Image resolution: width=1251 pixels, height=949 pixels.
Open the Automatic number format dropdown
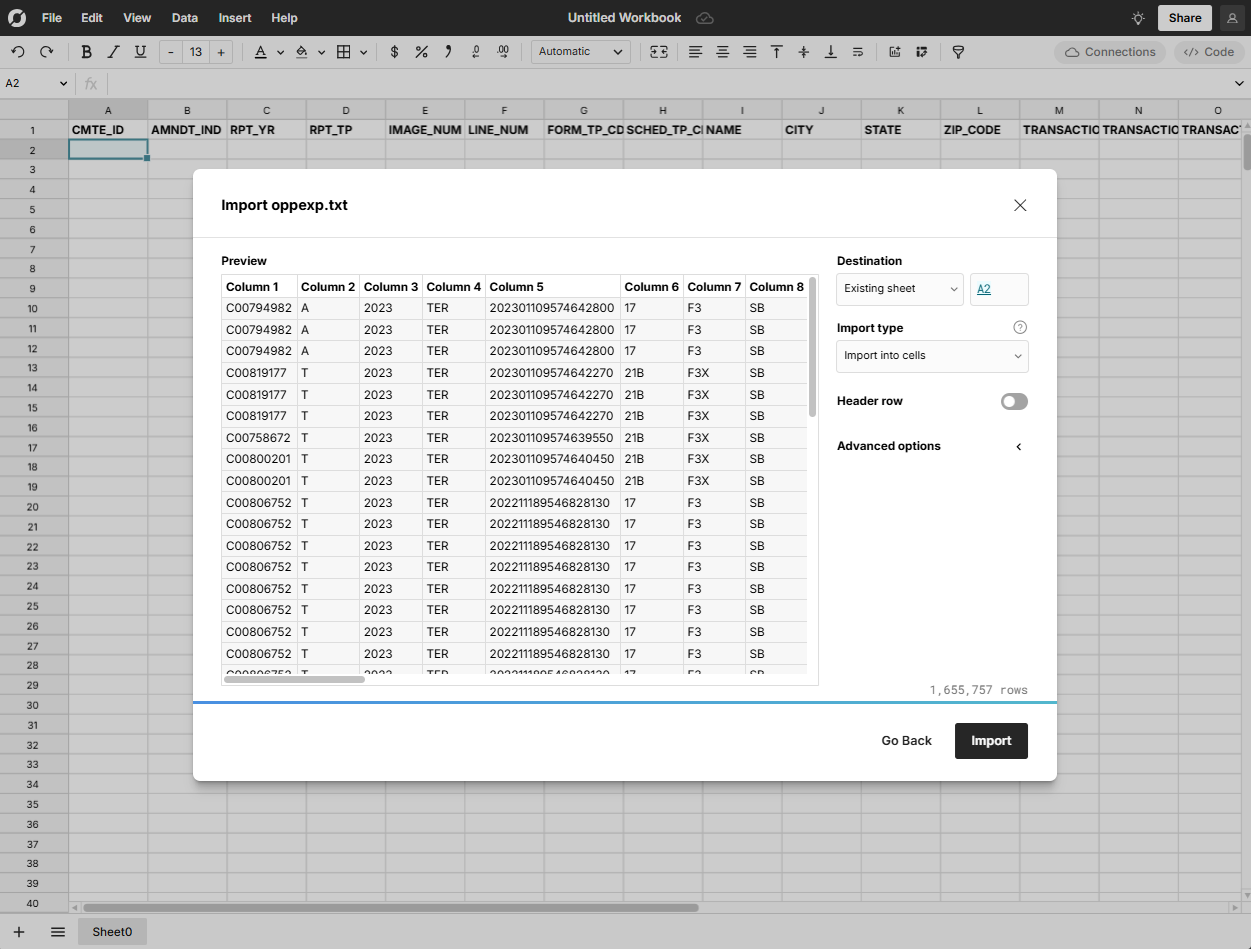click(x=580, y=51)
